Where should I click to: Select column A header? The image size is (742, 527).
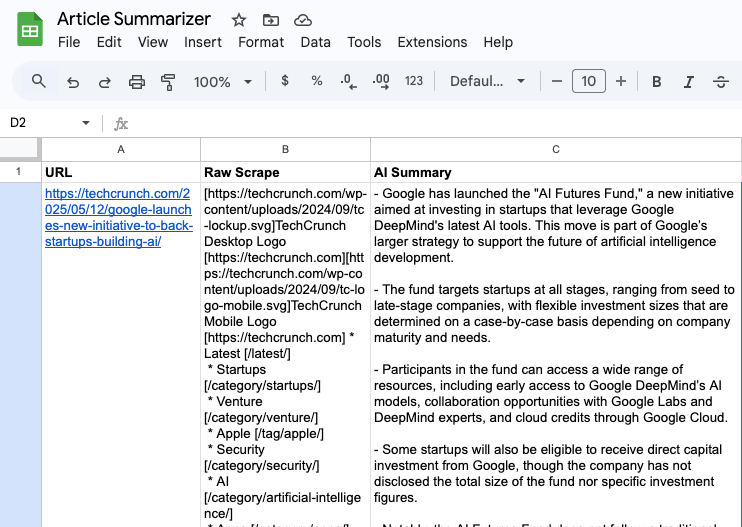click(121, 149)
